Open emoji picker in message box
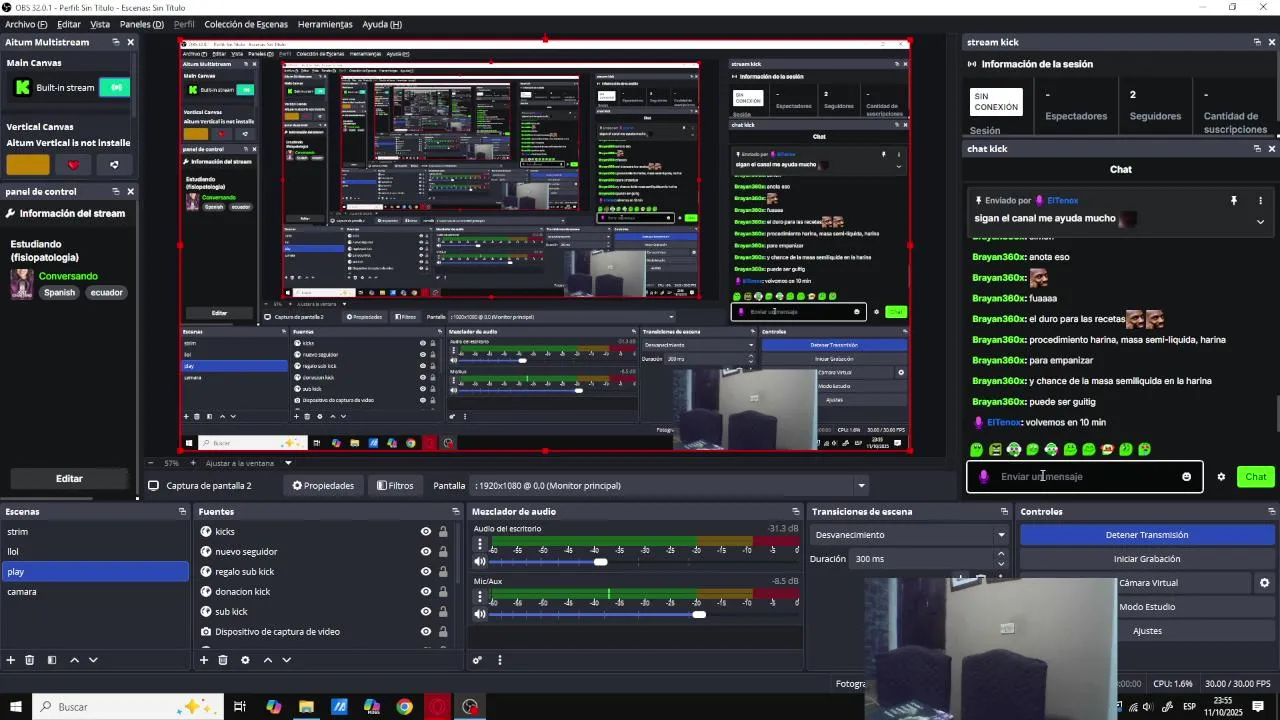1280x720 pixels. 1187,477
